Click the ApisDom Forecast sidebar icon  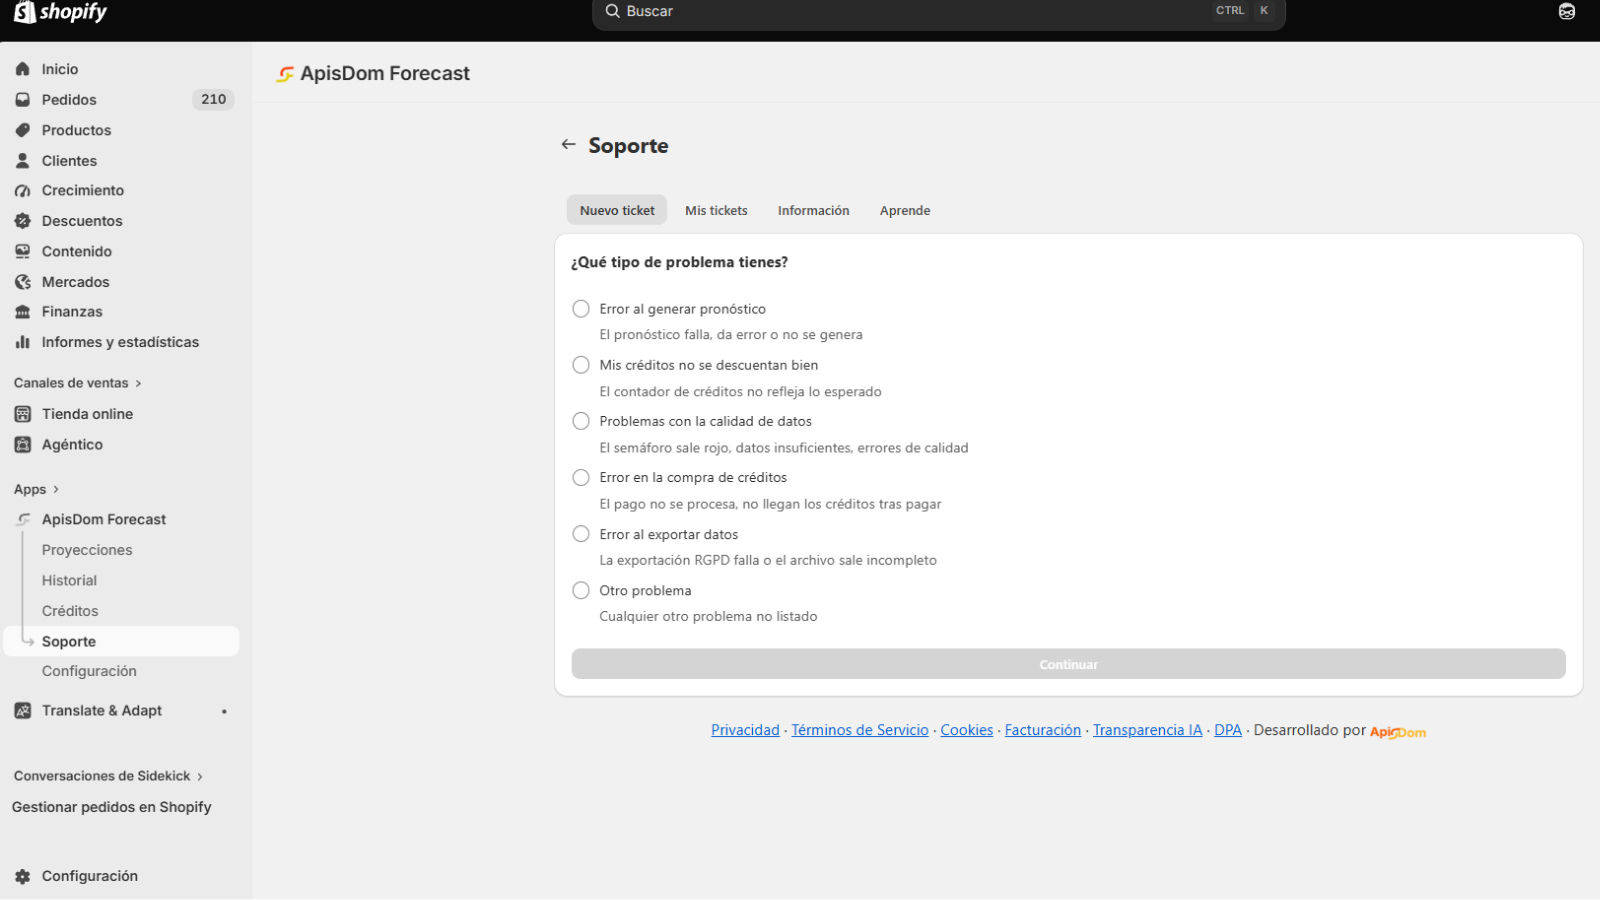[23, 520]
